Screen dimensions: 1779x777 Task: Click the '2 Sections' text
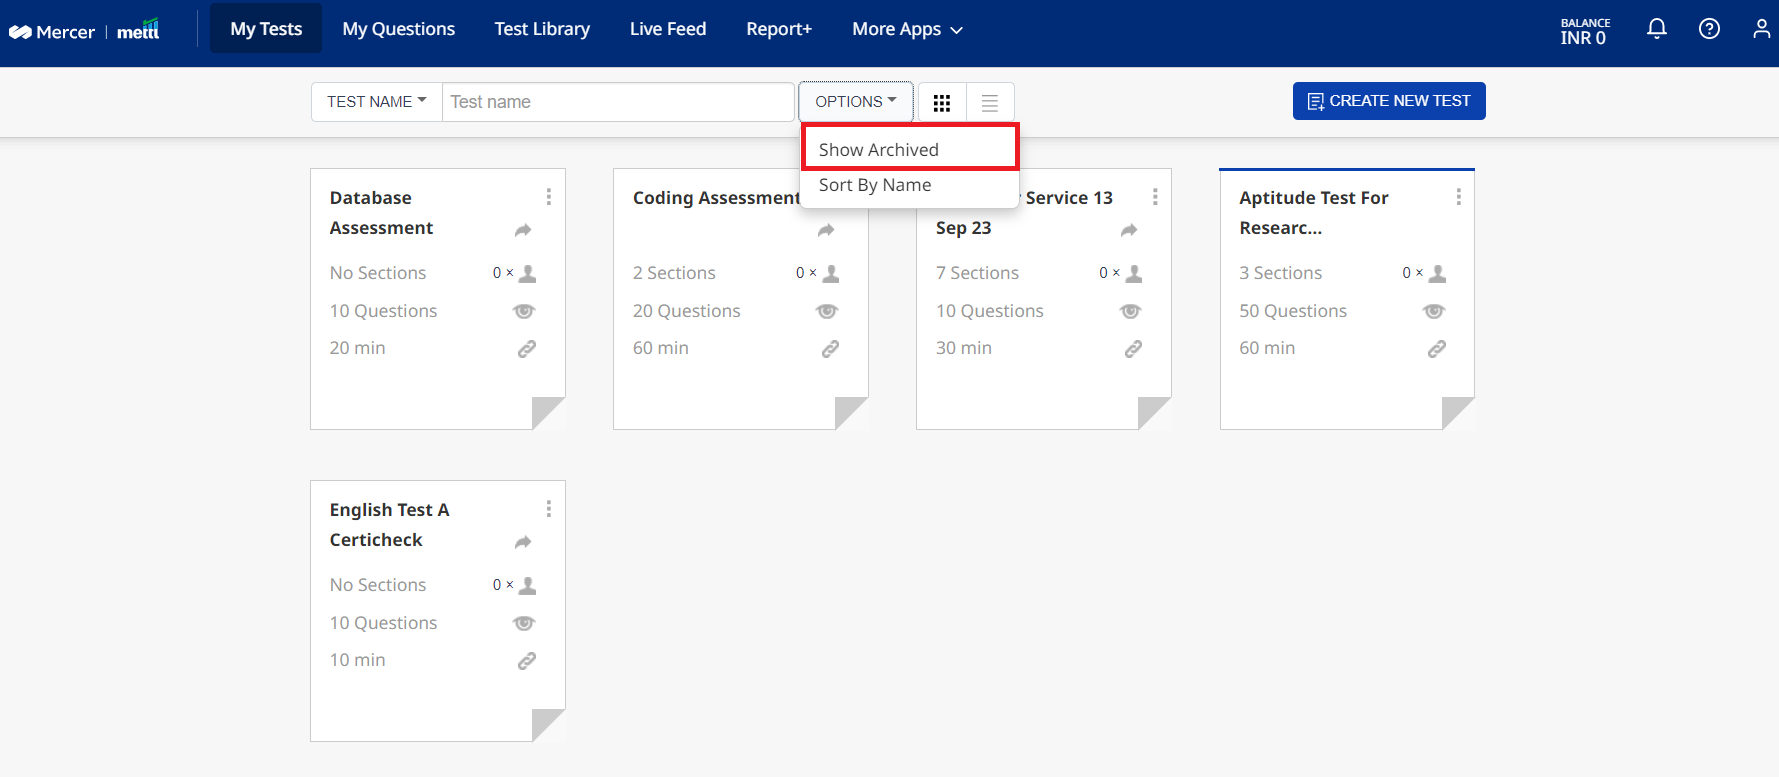674,273
